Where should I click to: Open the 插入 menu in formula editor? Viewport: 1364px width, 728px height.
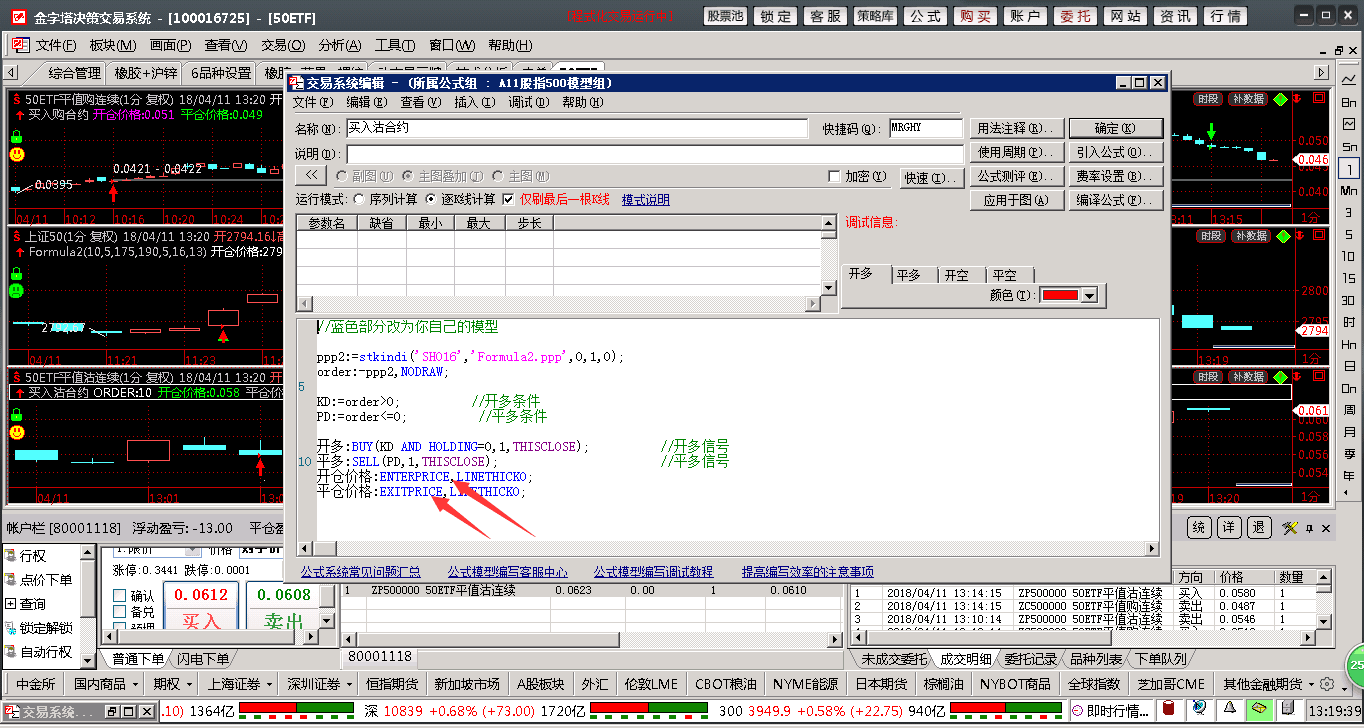tap(474, 102)
